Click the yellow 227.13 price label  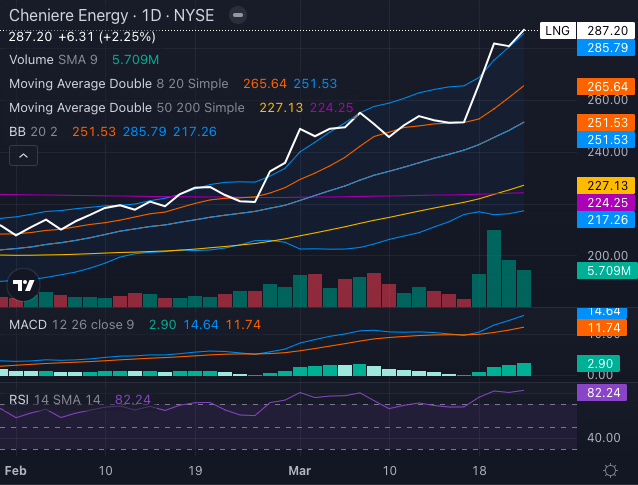click(607, 185)
